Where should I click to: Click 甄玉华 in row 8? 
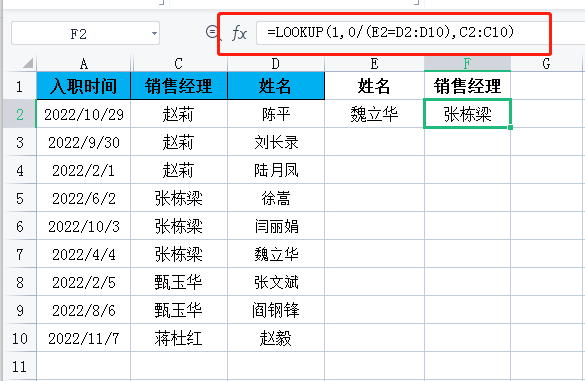click(x=179, y=282)
